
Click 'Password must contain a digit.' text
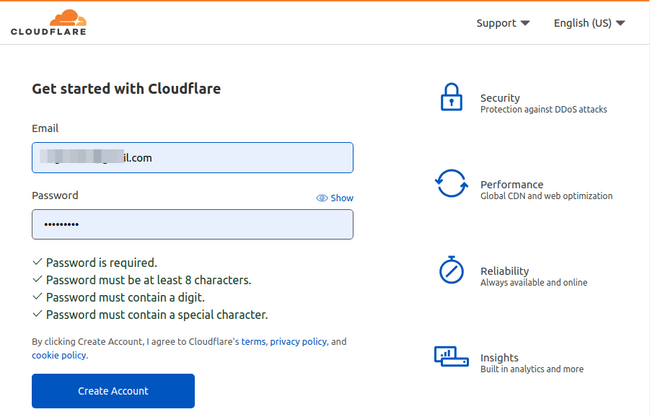click(x=125, y=298)
